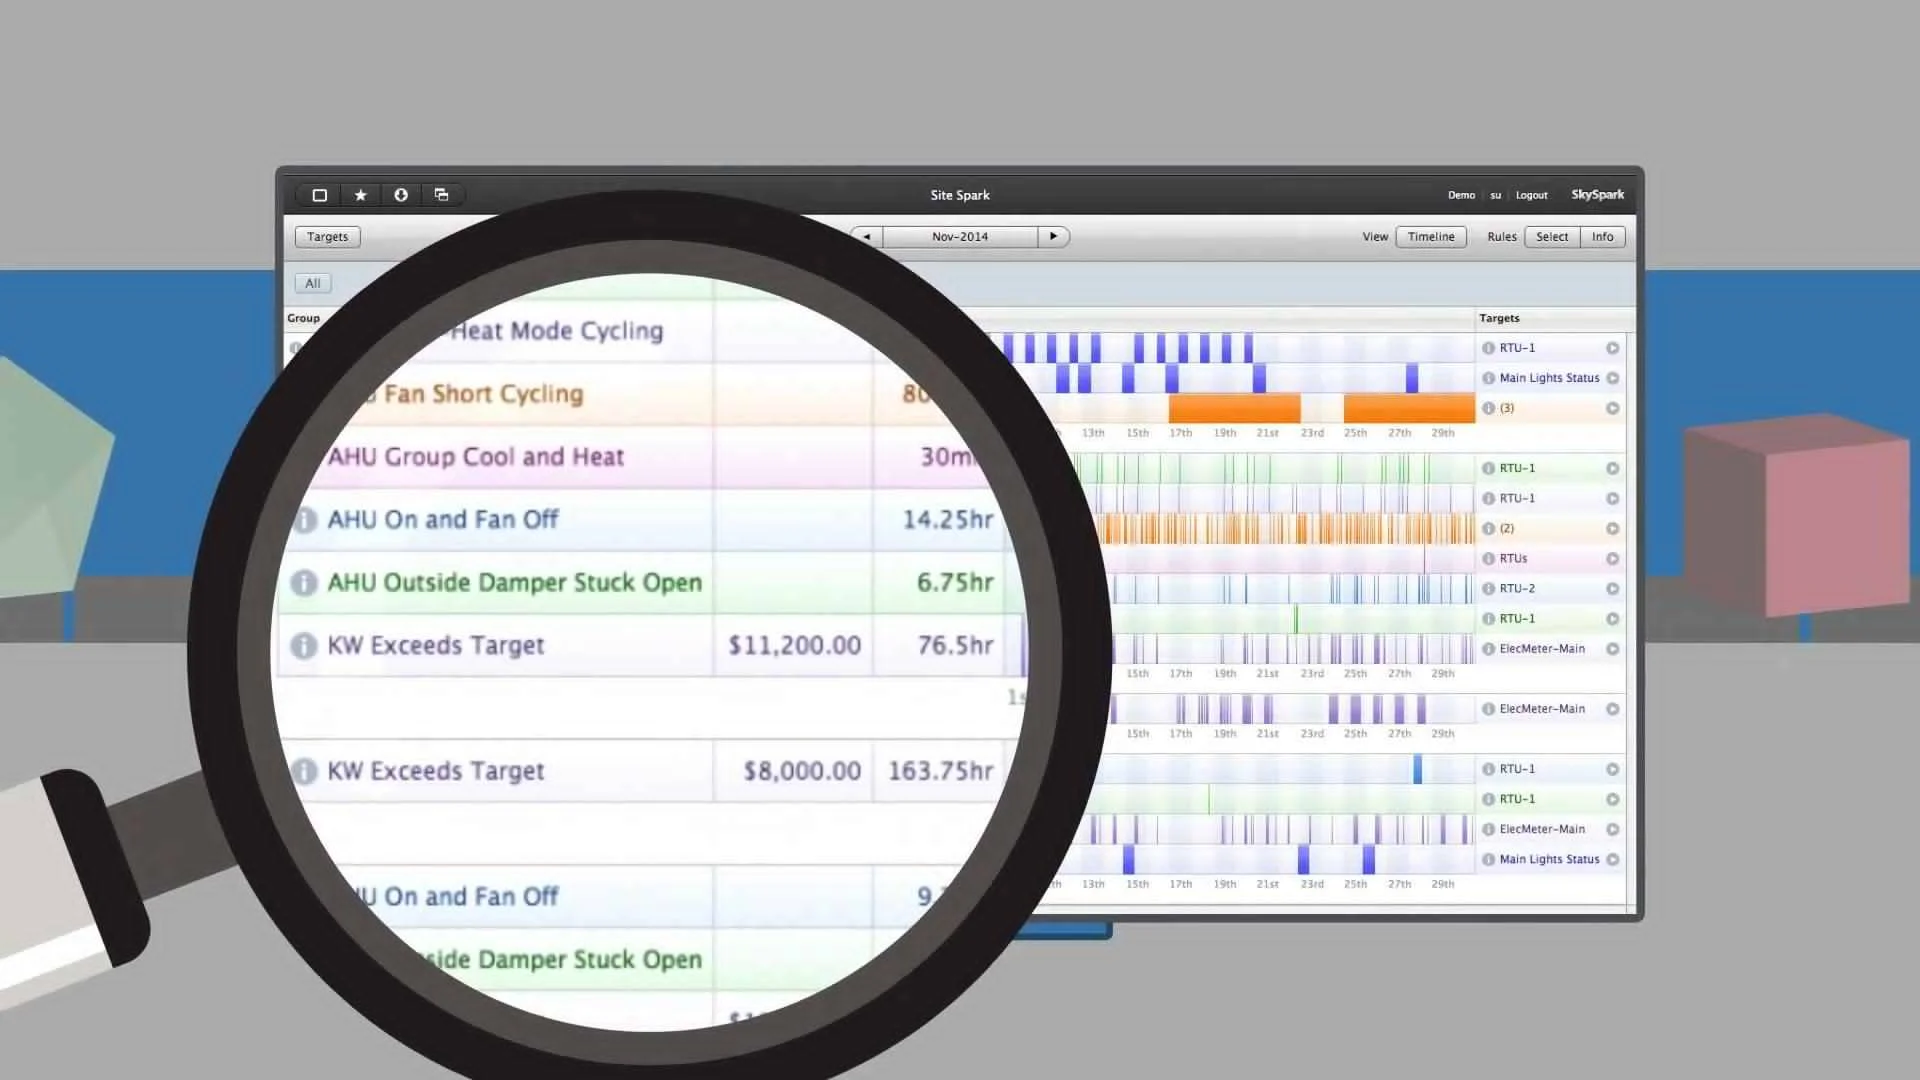This screenshot has height=1080, width=1920.
Task: Click the download arrow icon in toolbar
Action: point(401,195)
